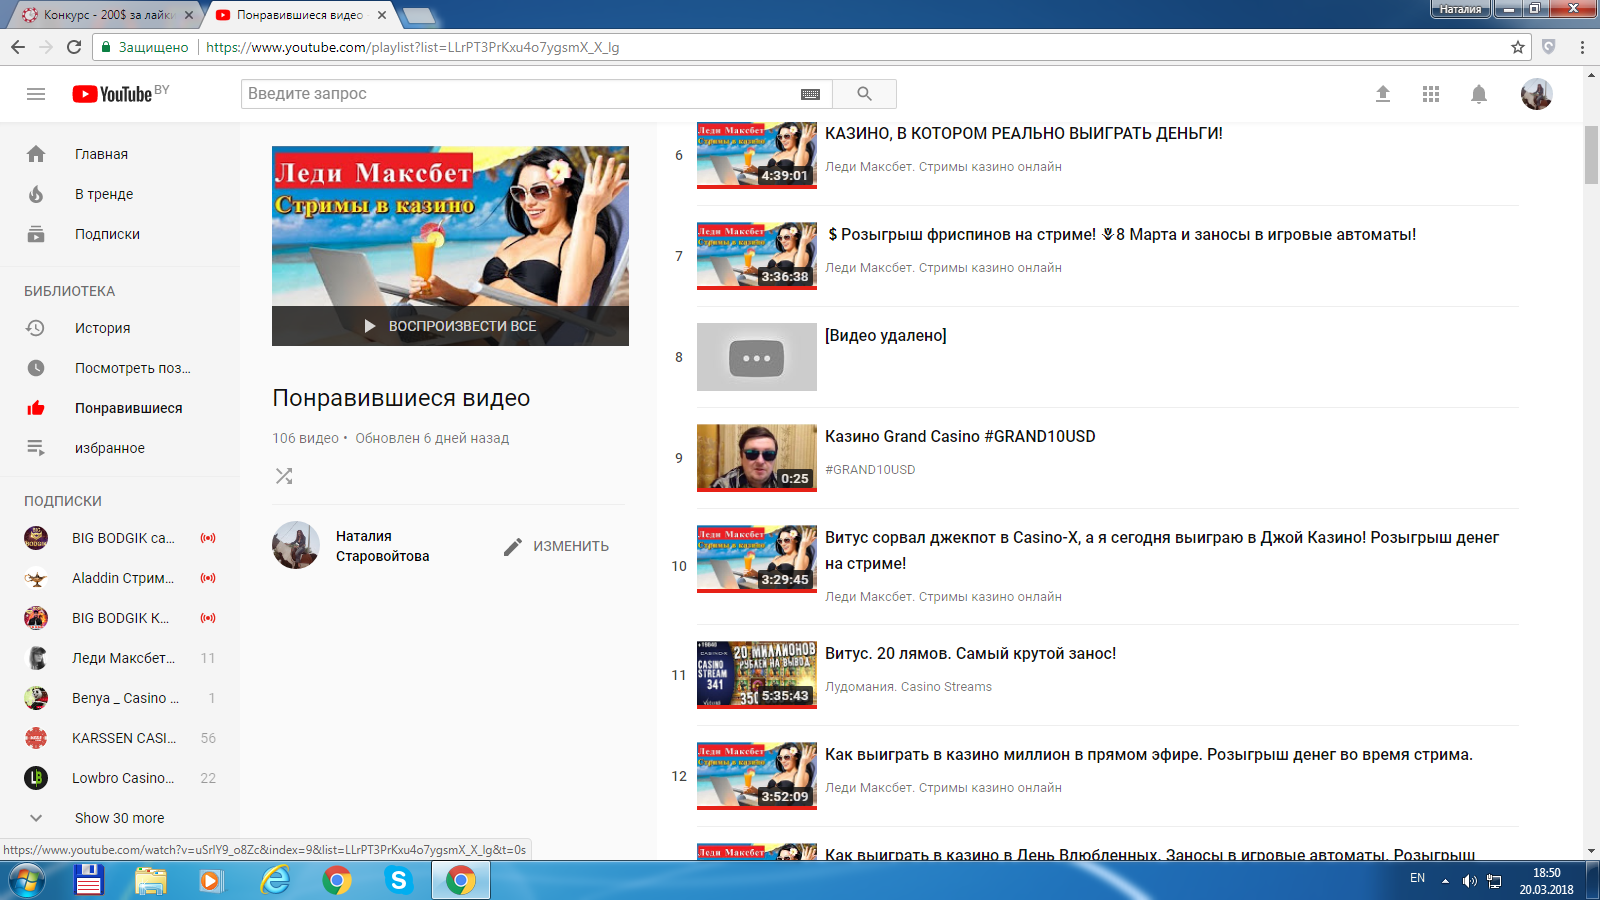Open the notifications bell
This screenshot has width=1600, height=900.
1479,94
